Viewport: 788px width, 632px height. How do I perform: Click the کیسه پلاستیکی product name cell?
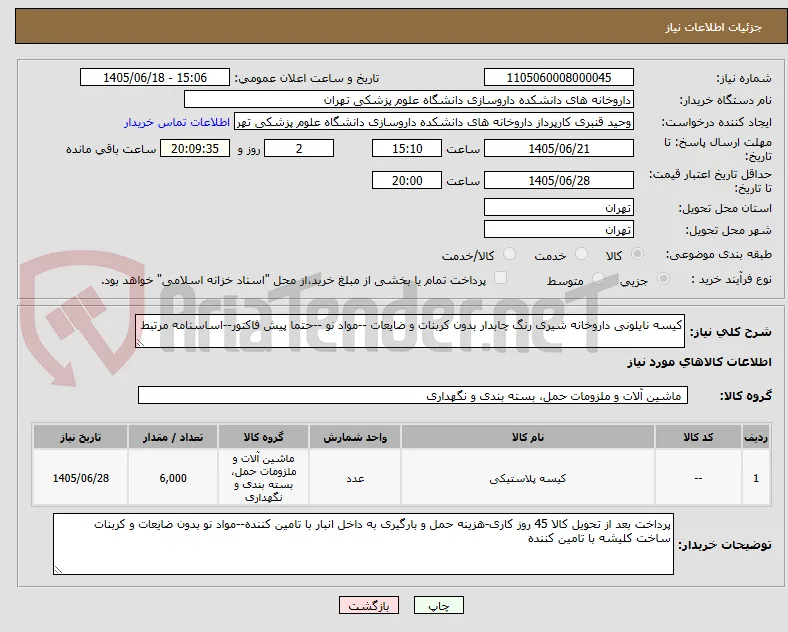click(x=528, y=478)
